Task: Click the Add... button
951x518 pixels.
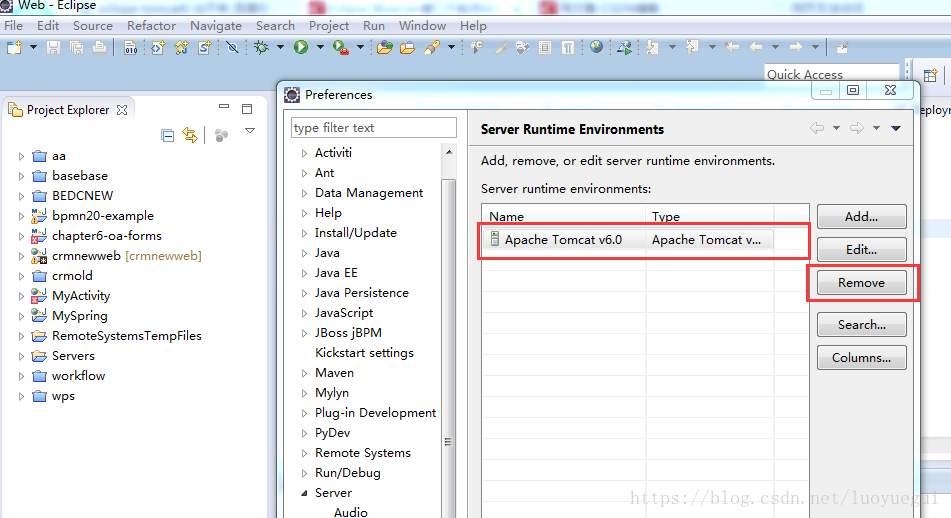Action: [x=861, y=217]
